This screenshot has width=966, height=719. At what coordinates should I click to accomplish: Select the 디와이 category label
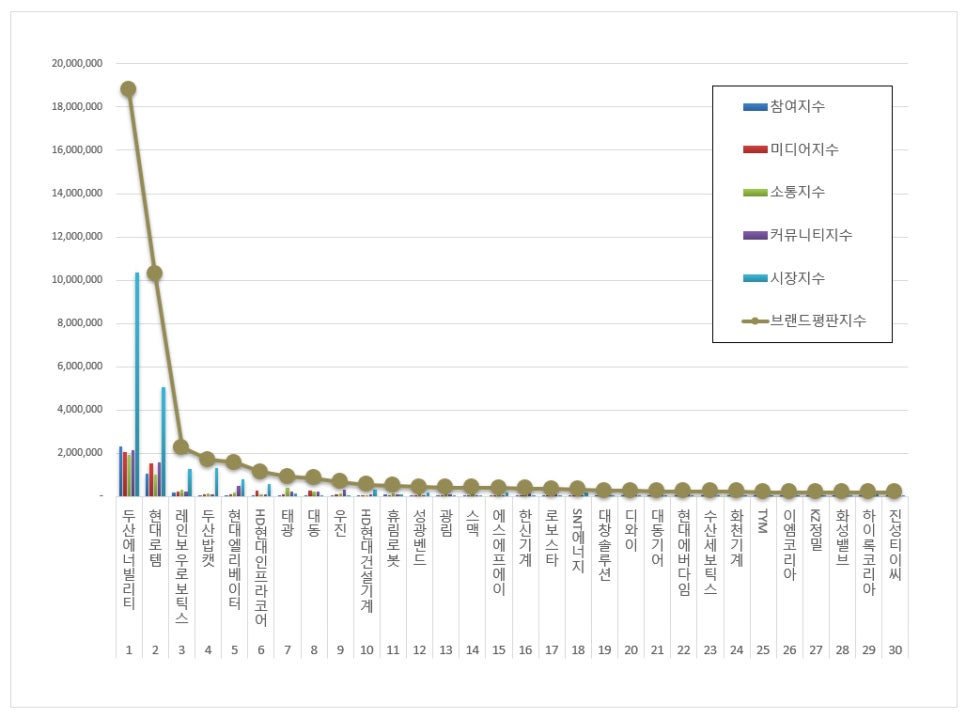point(631,530)
